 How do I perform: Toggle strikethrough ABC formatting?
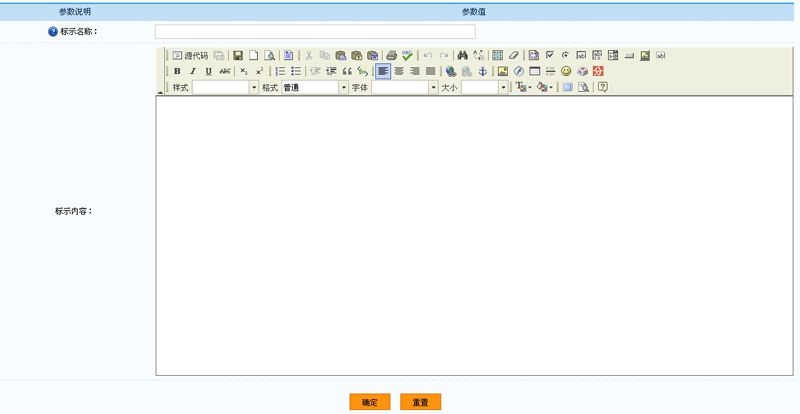pyautogui.click(x=224, y=71)
